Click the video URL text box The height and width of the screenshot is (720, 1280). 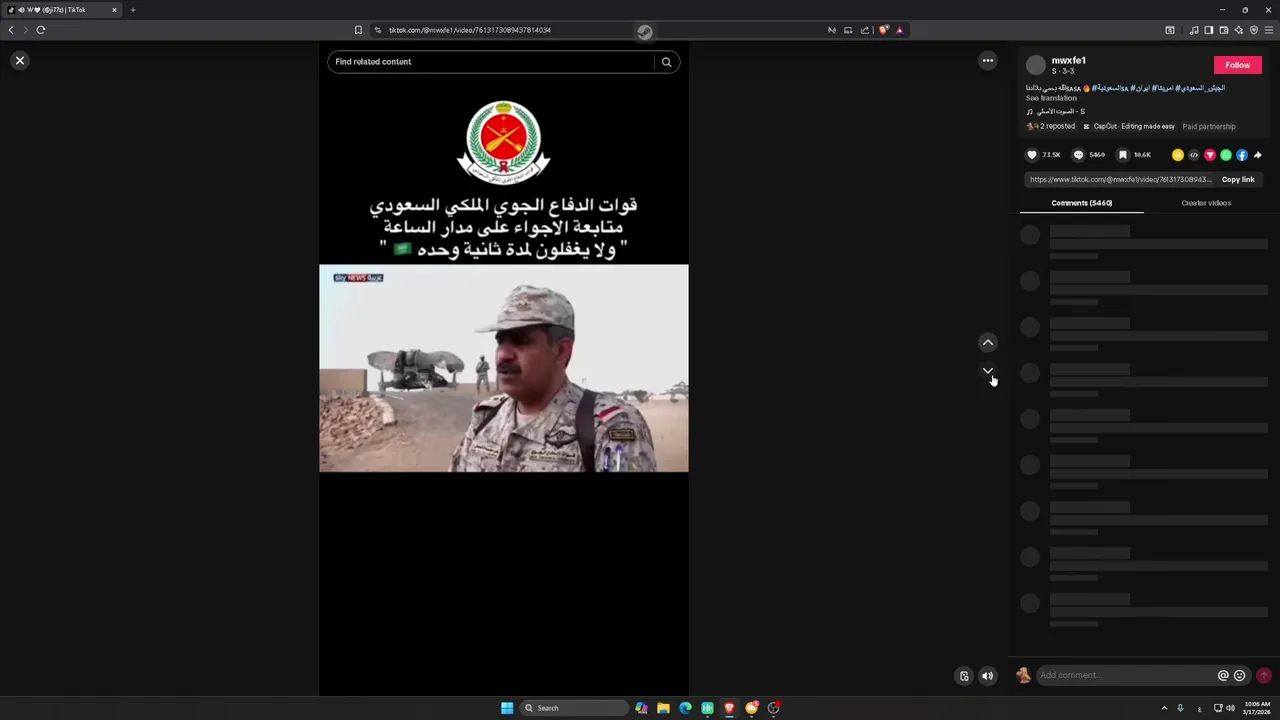pyautogui.click(x=1120, y=180)
